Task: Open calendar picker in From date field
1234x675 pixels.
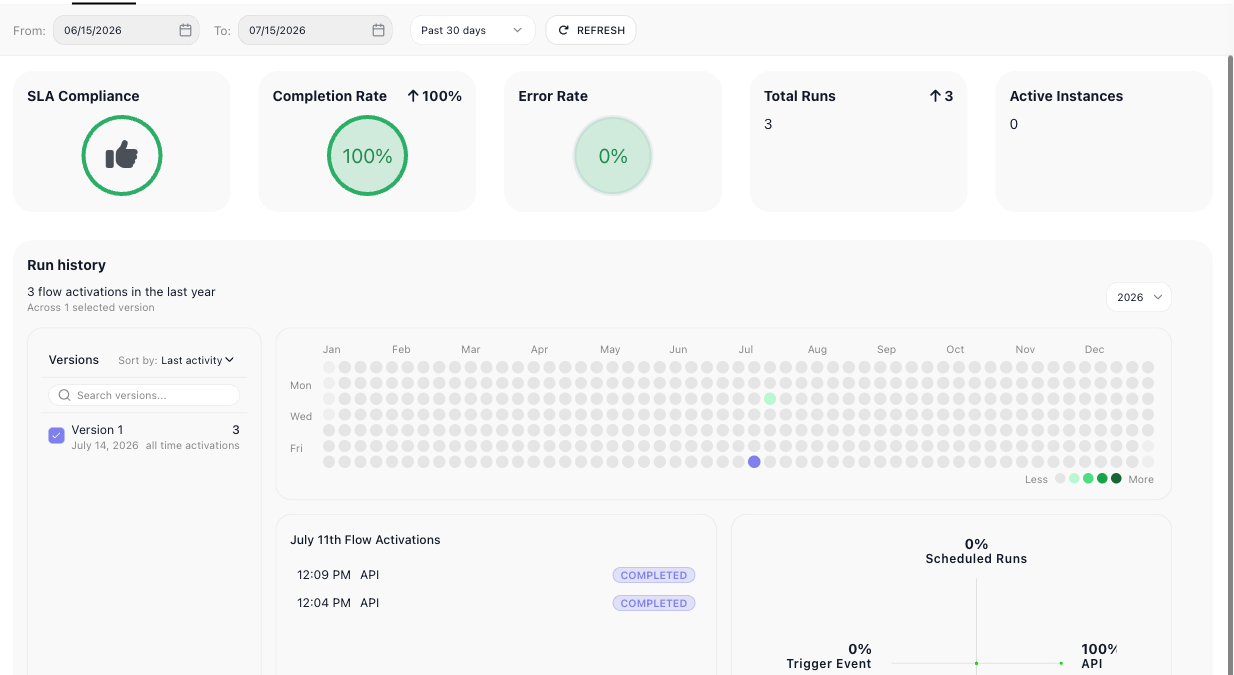Action: (x=185, y=30)
